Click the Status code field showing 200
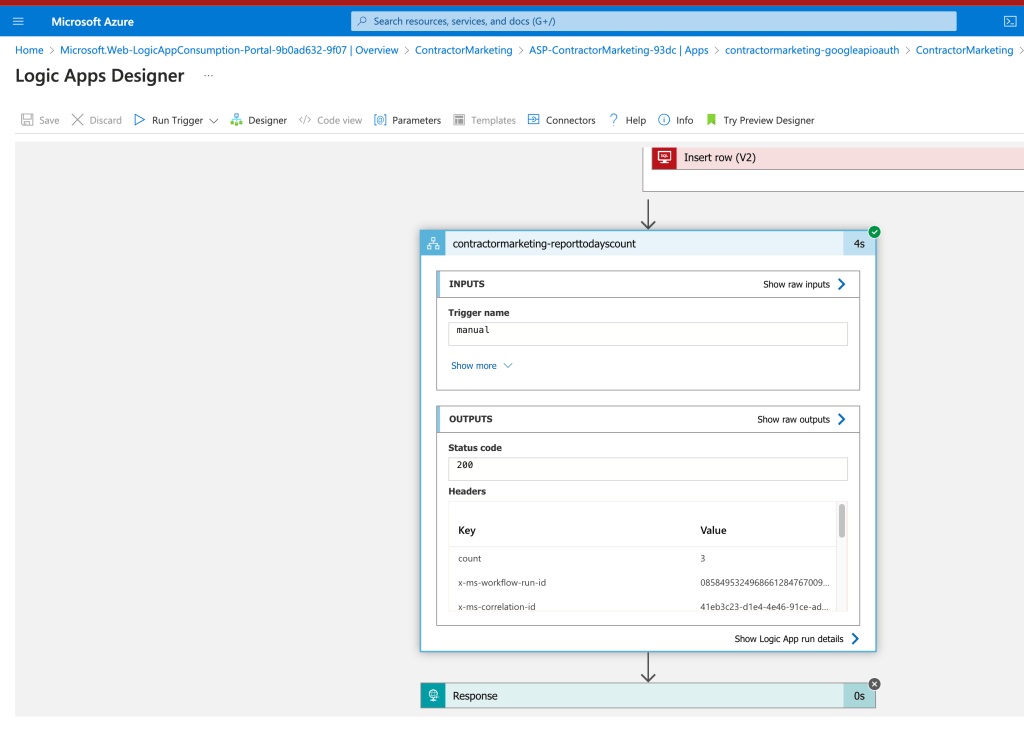Screen dimensions: 1024x731 click(648, 469)
